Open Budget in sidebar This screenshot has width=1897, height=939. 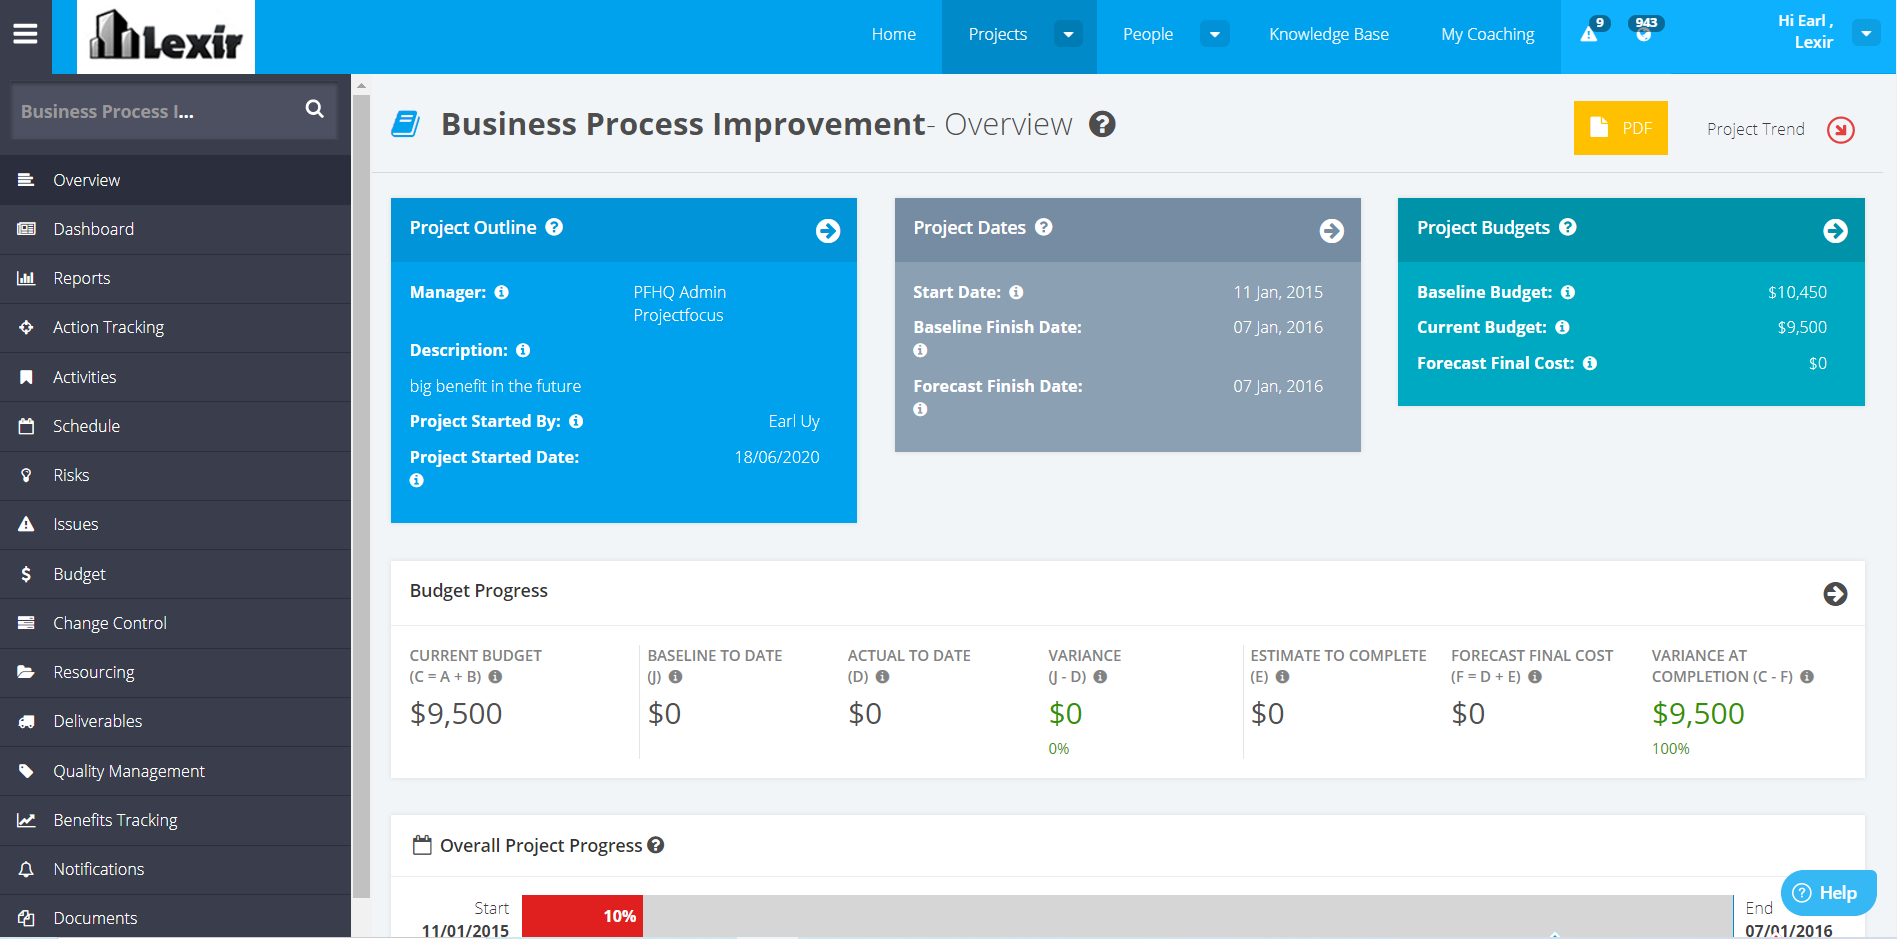[175, 574]
